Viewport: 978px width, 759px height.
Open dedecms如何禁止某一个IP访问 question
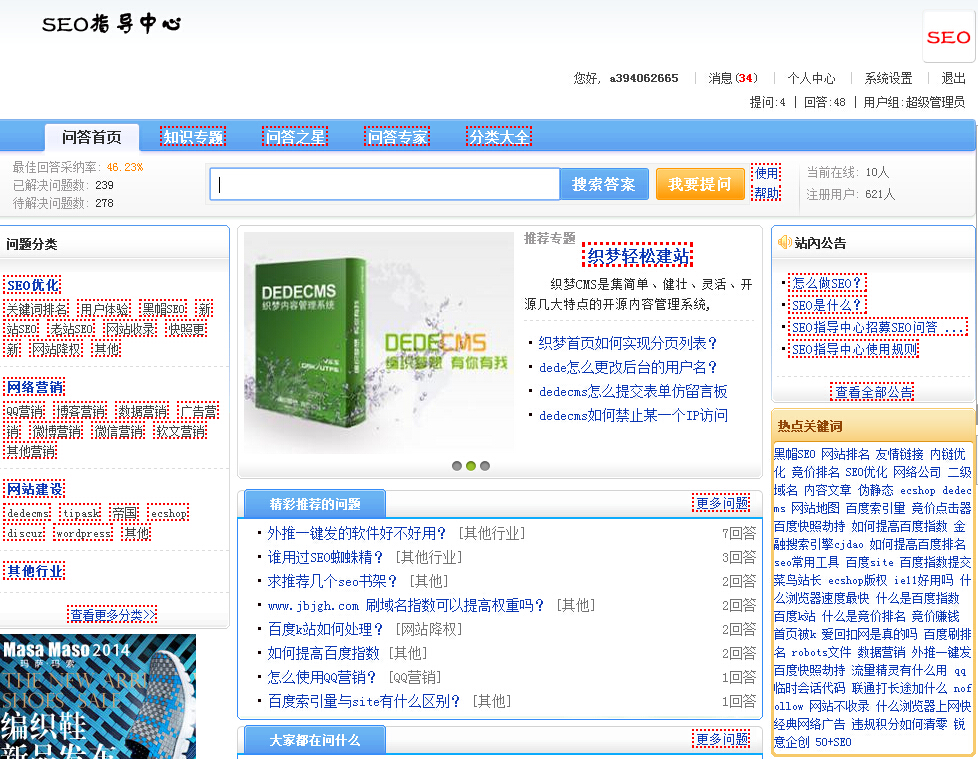633,415
